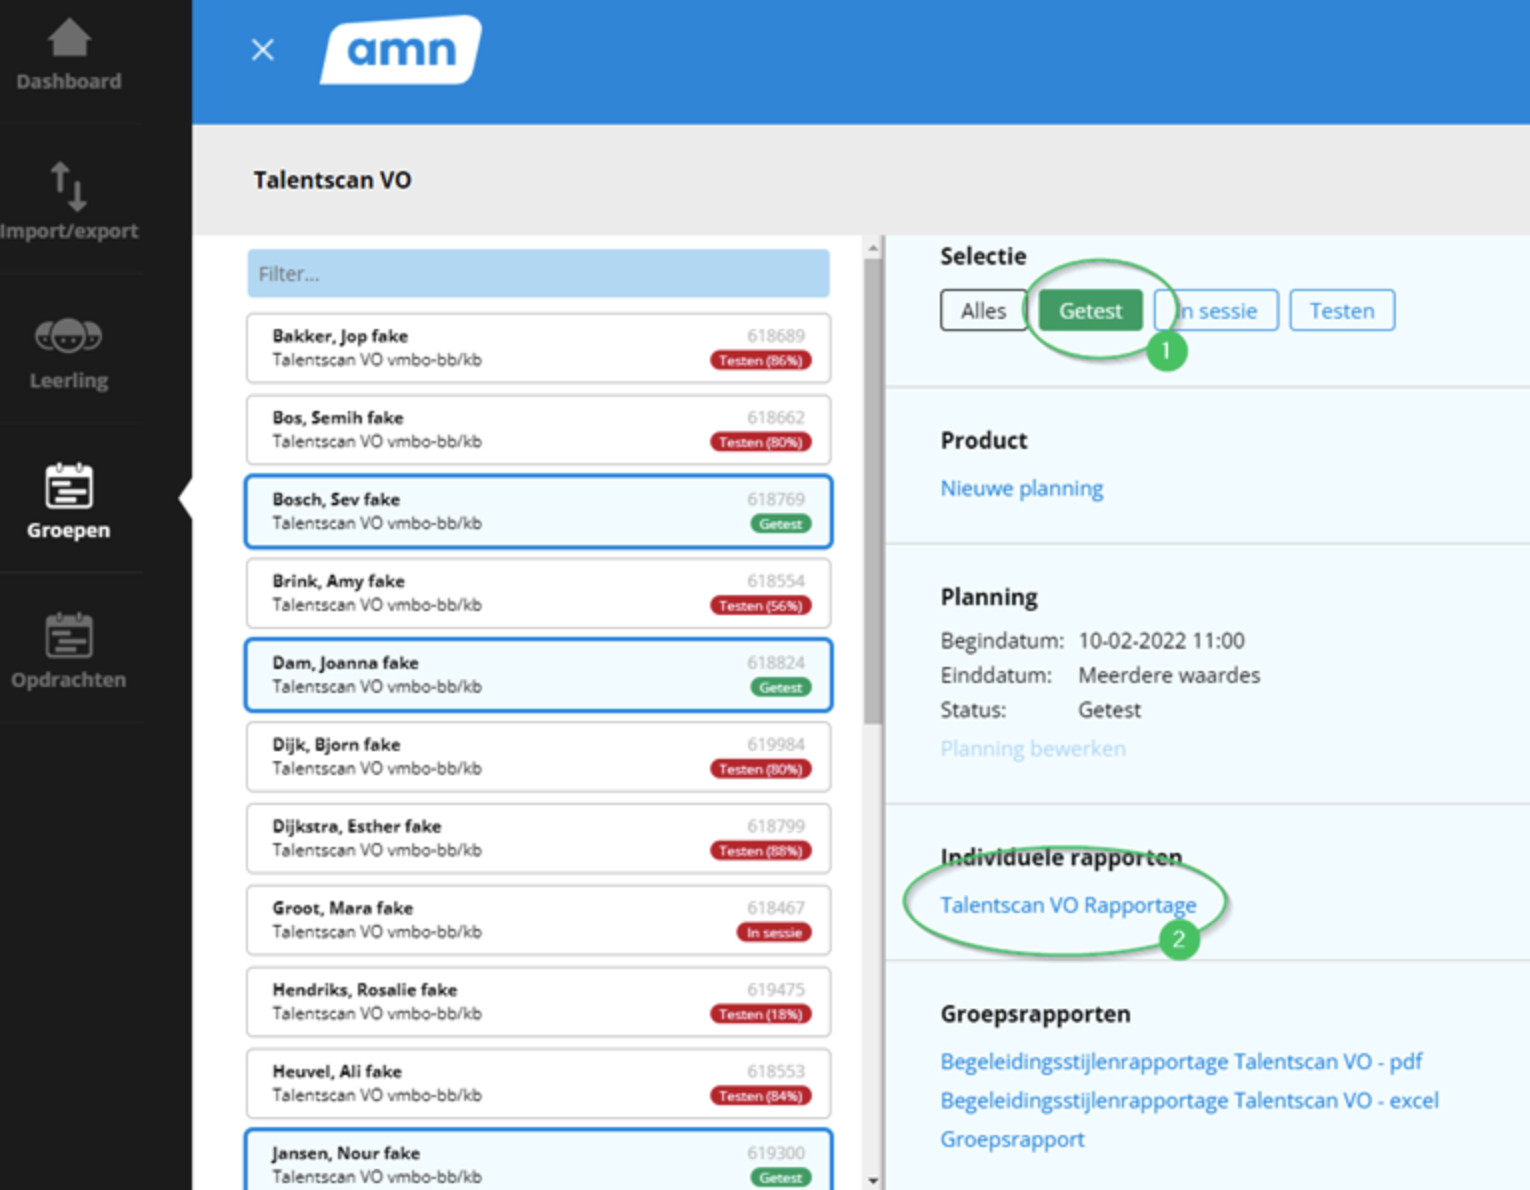This screenshot has width=1530, height=1190.
Task: Switch selection to Testen filter
Action: pos(1341,311)
